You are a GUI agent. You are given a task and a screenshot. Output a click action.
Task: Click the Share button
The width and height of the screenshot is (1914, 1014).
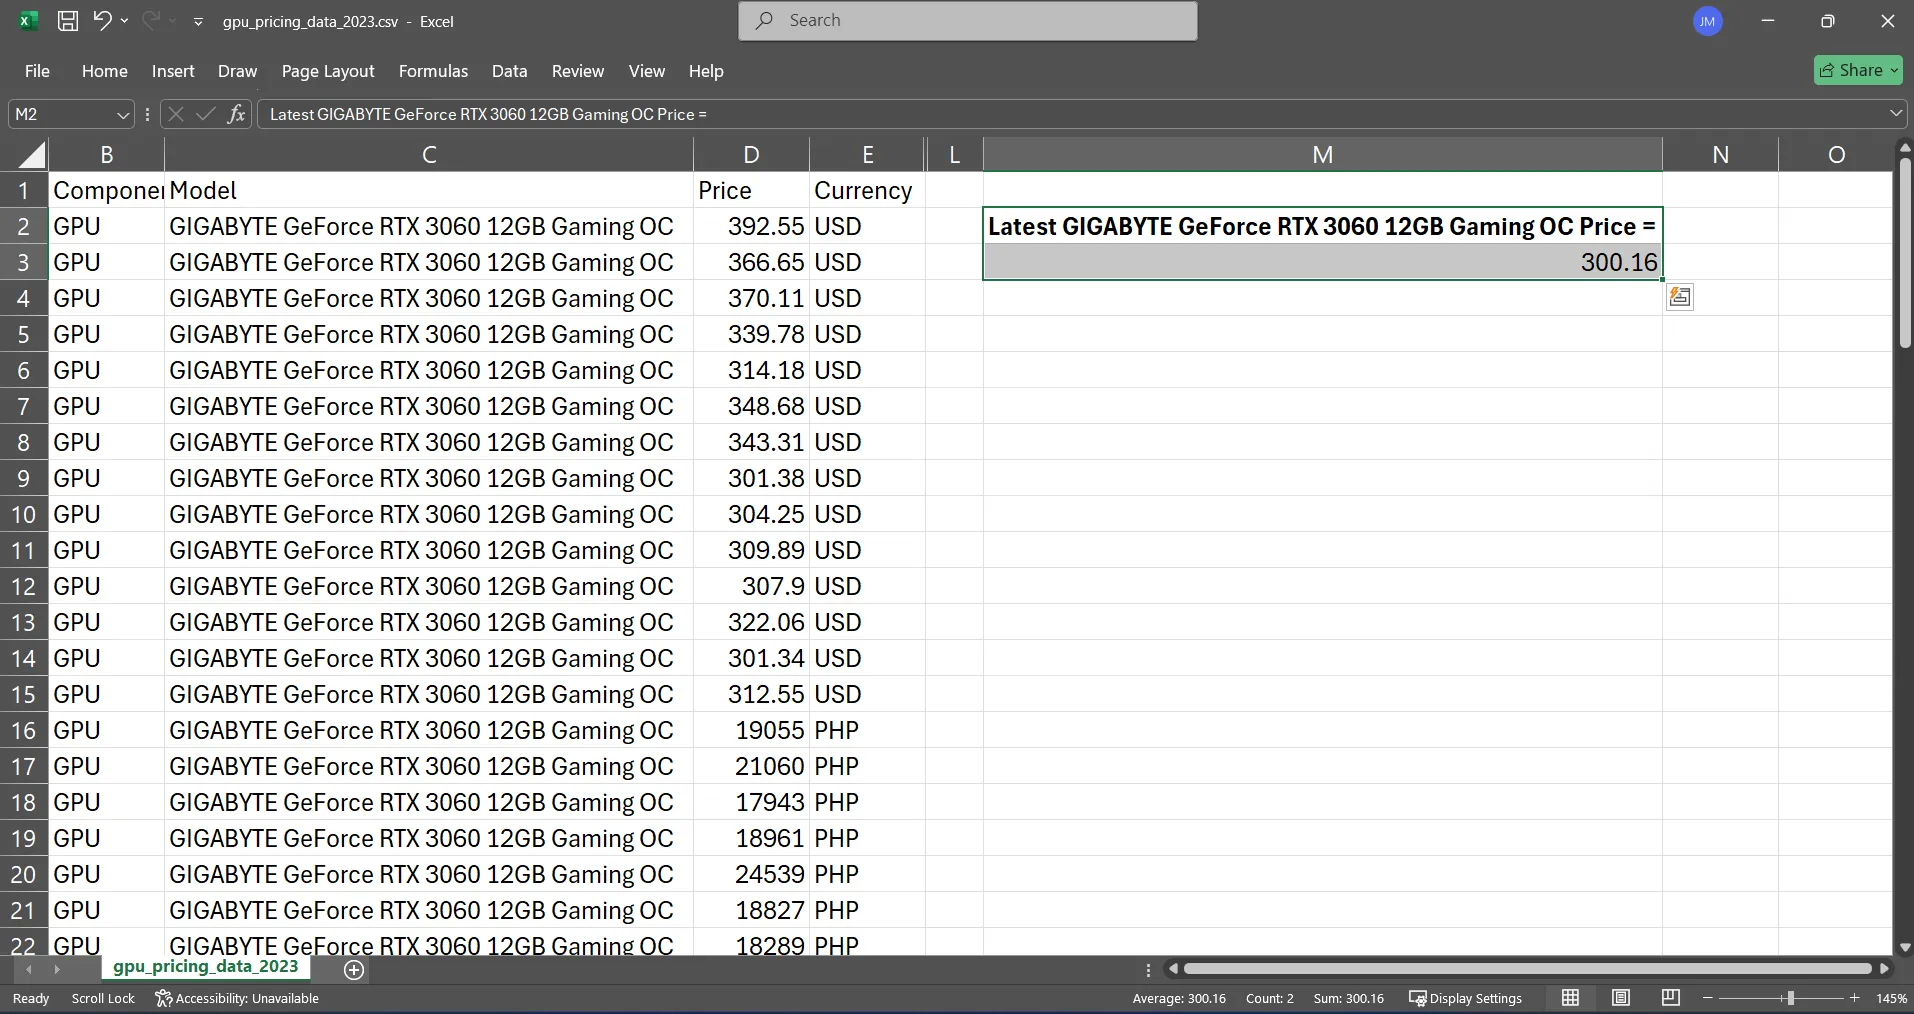(1857, 70)
